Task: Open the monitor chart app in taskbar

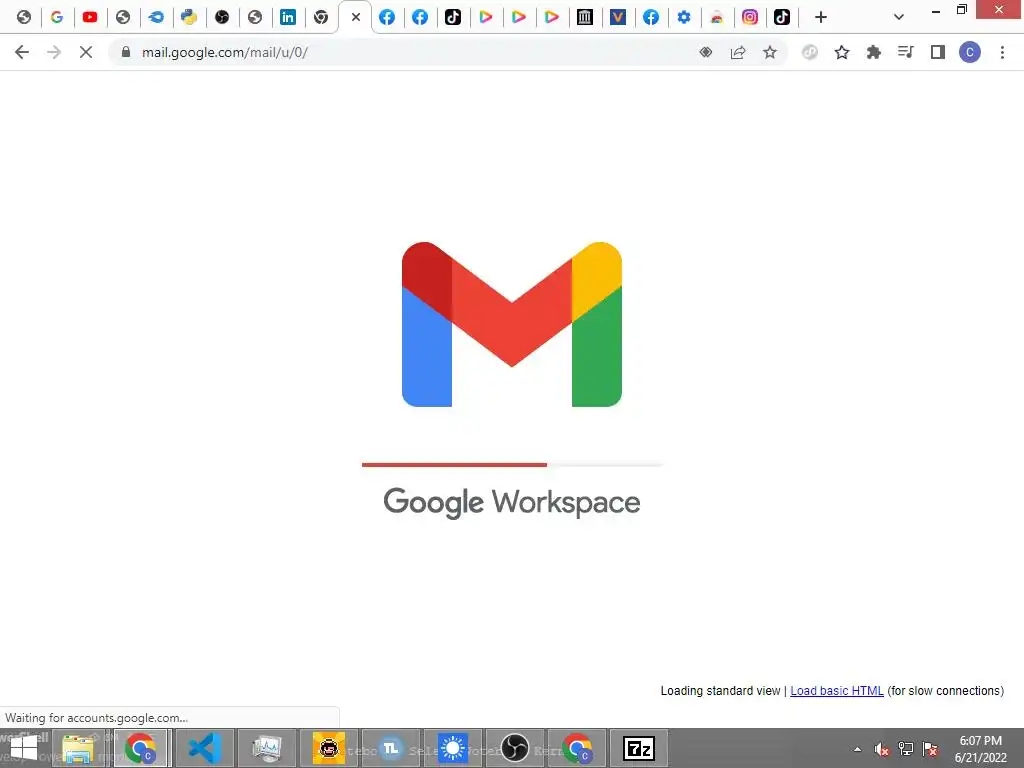Action: [x=267, y=748]
